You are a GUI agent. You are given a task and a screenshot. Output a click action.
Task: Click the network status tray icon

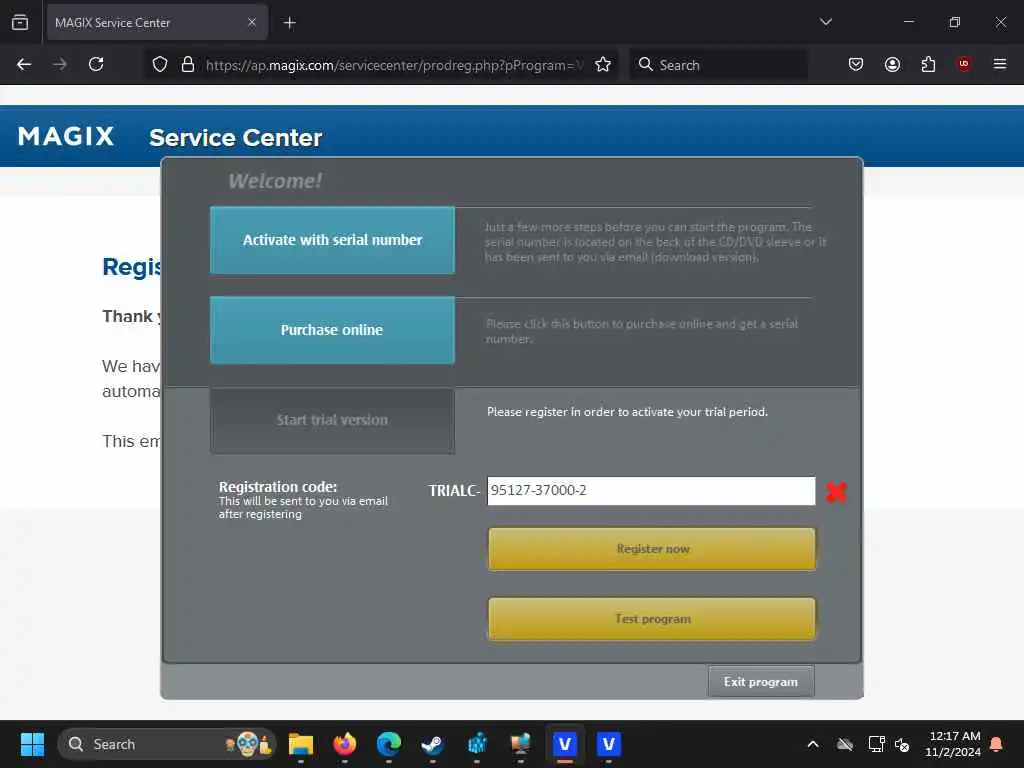pyautogui.click(x=876, y=744)
